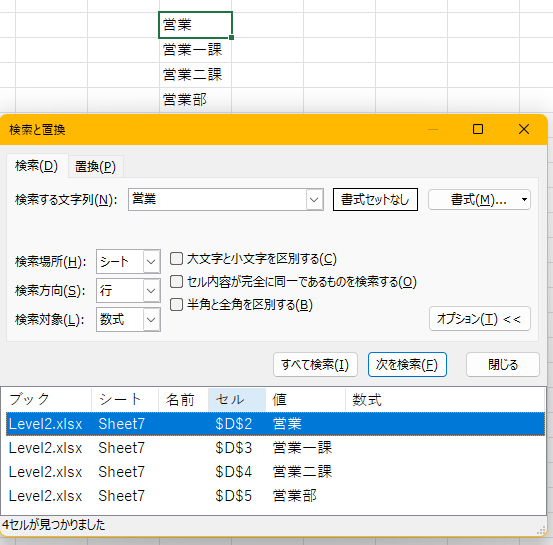553x545 pixels.
Task: Maximize the 検索と置換 dialog
Action: [478, 129]
